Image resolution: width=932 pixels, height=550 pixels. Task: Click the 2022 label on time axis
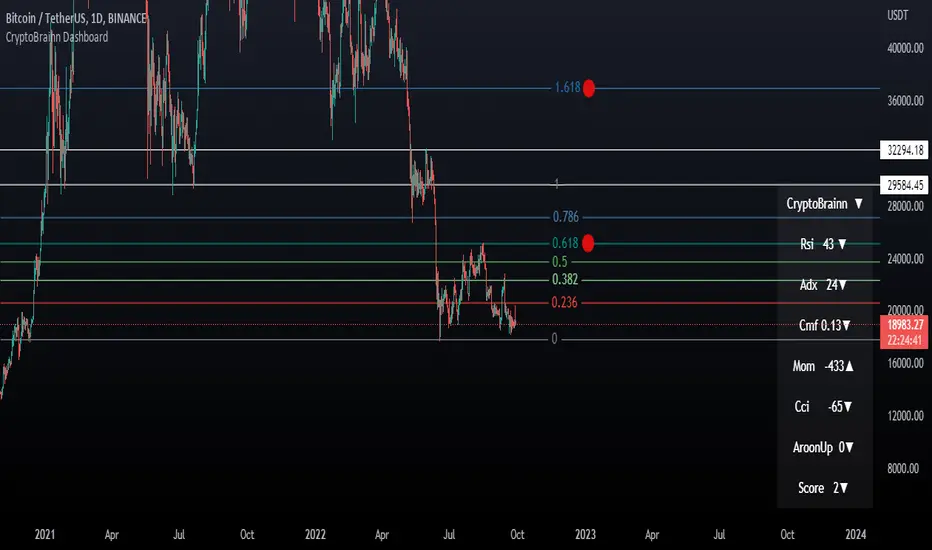pyautogui.click(x=315, y=535)
